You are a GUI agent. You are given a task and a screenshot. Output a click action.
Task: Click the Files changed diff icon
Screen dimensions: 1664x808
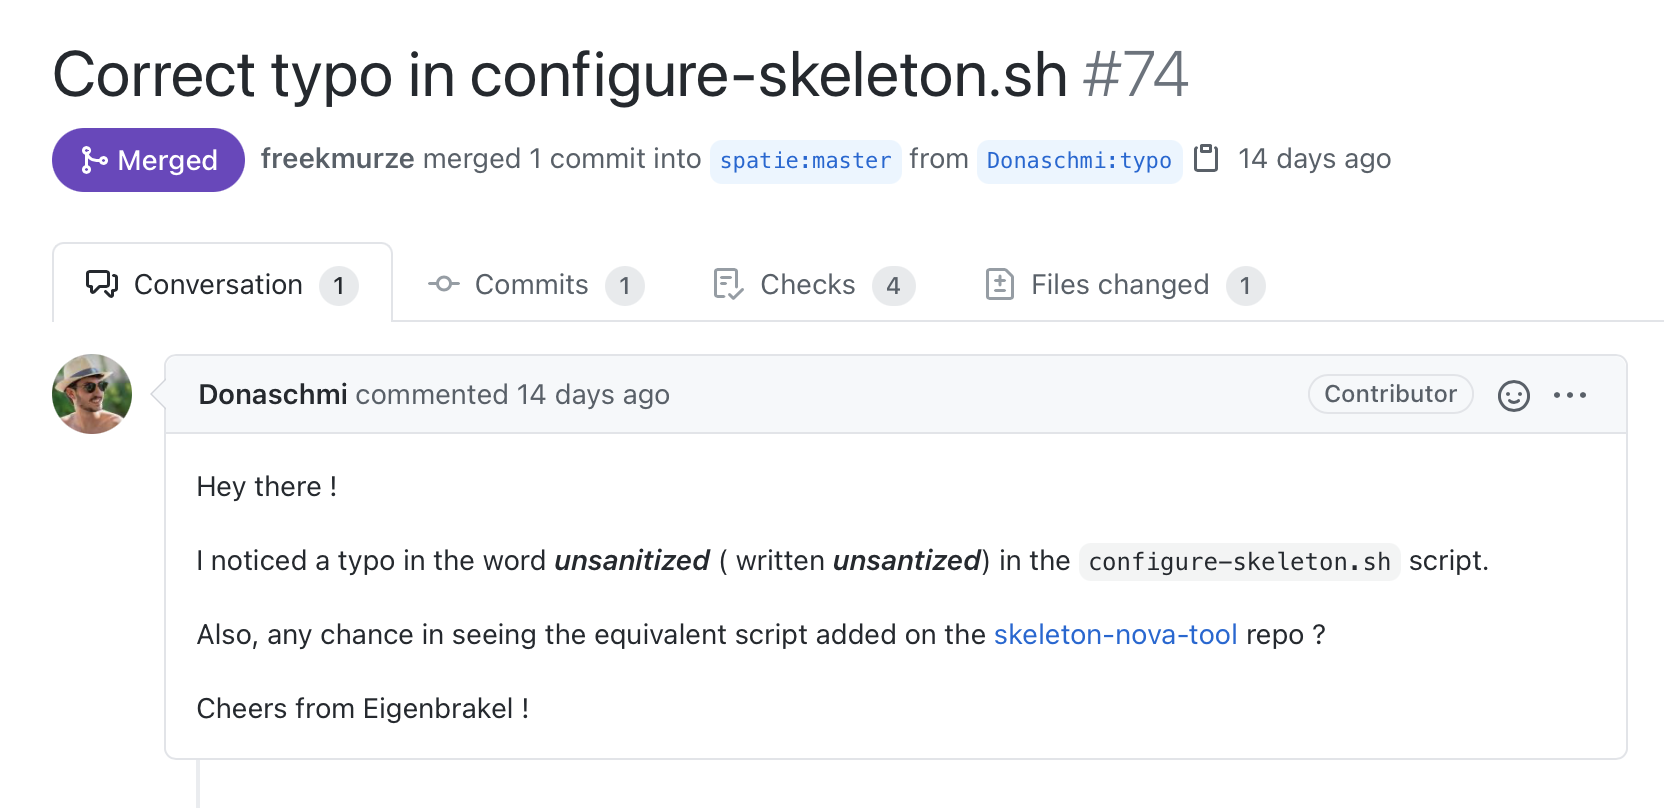[x=999, y=284]
